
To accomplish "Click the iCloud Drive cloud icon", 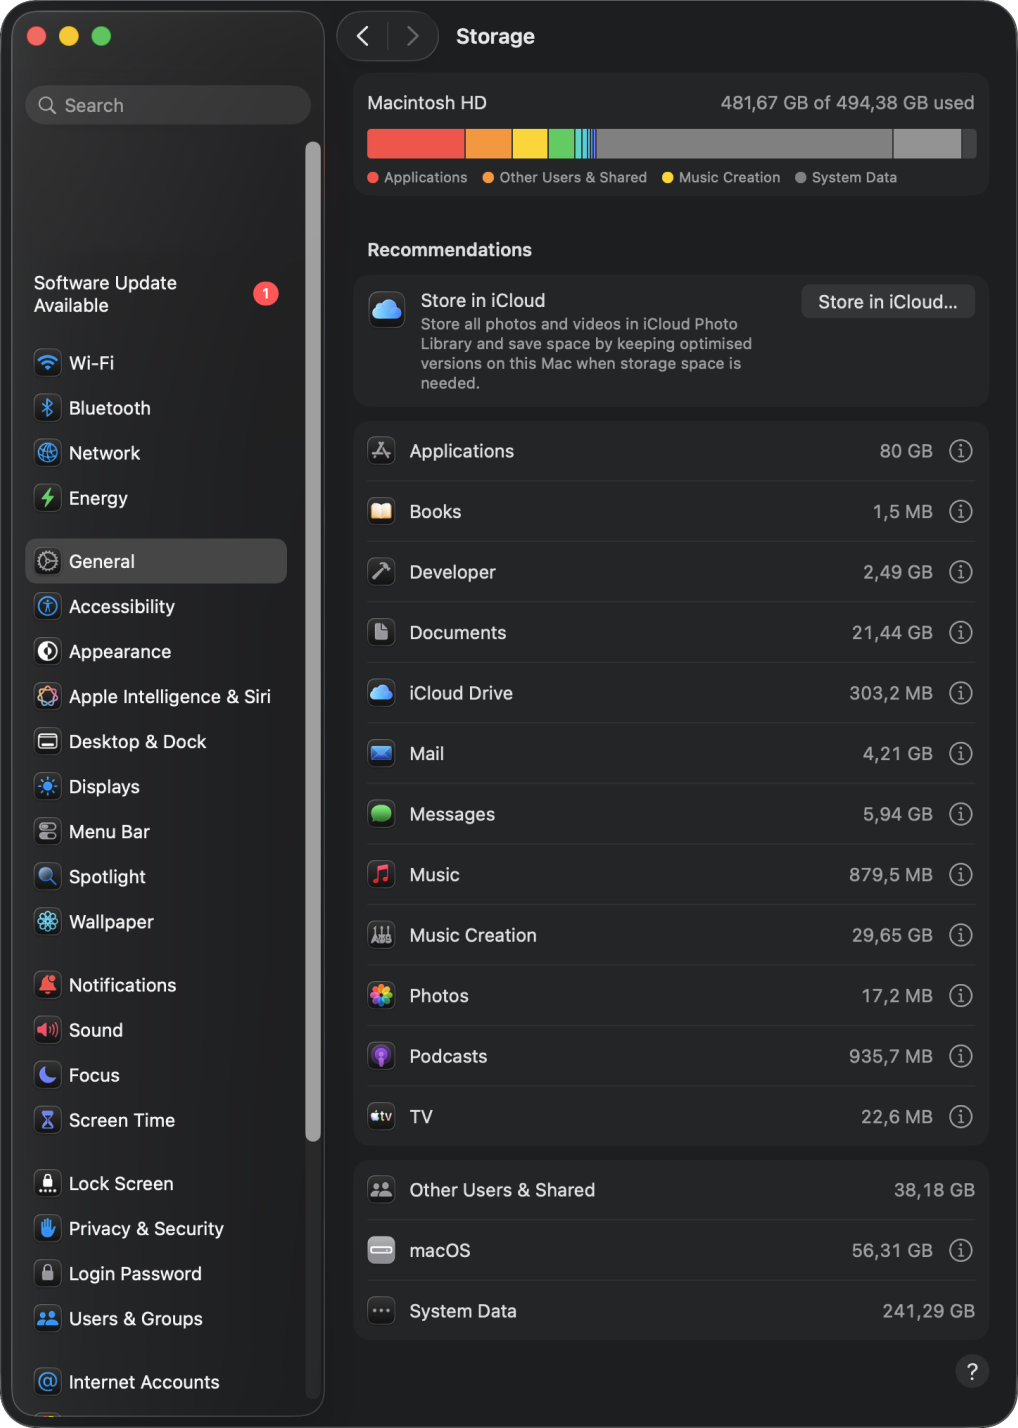I will (x=381, y=693).
